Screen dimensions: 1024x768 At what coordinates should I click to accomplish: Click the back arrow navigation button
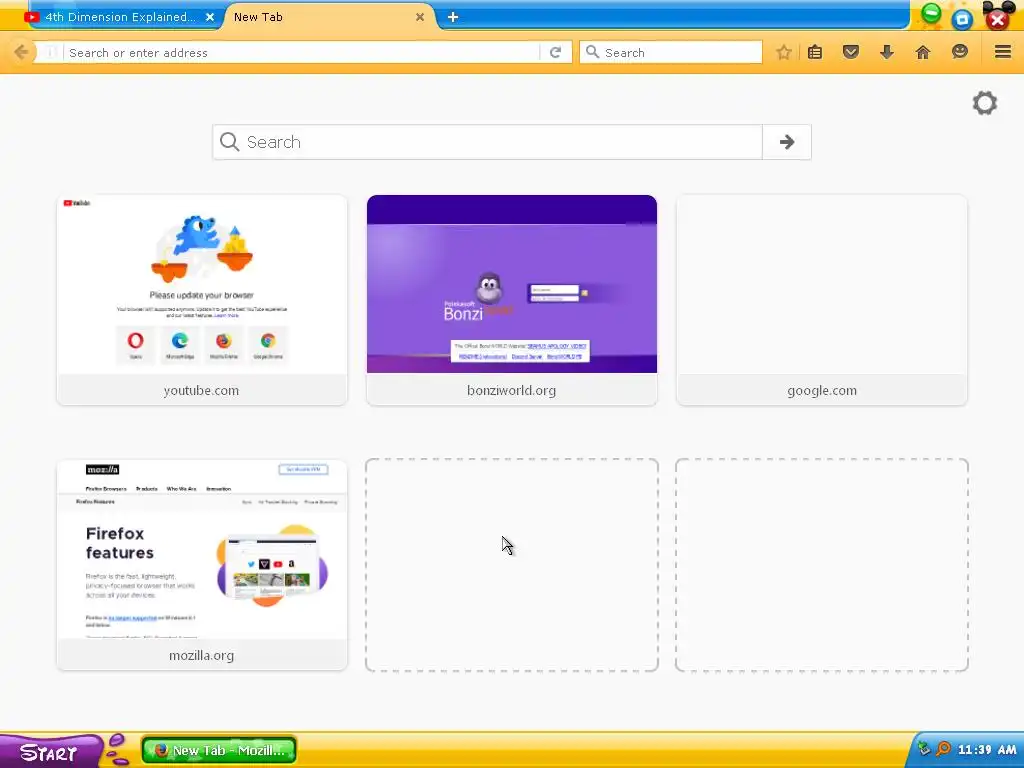(21, 52)
